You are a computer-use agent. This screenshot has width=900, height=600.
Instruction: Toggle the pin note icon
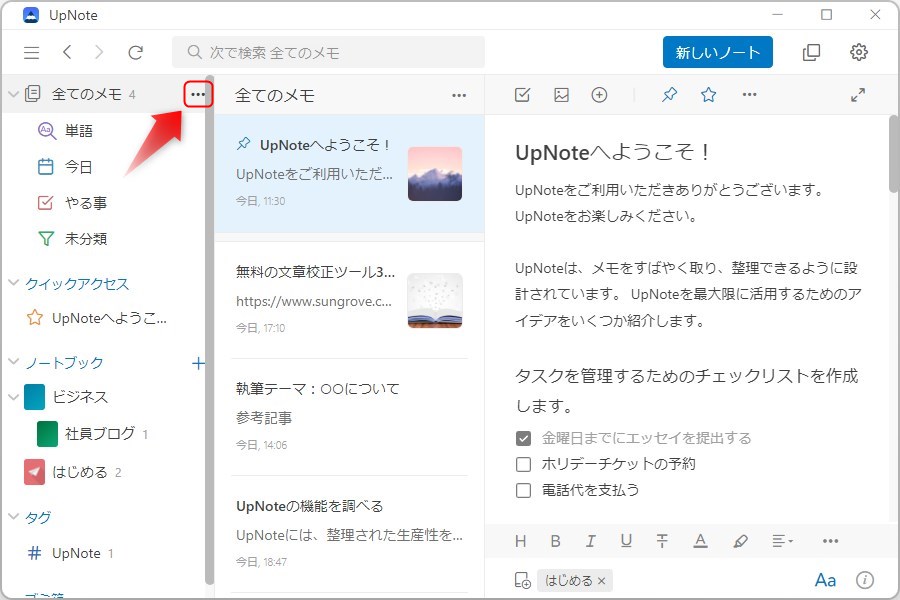[x=669, y=95]
